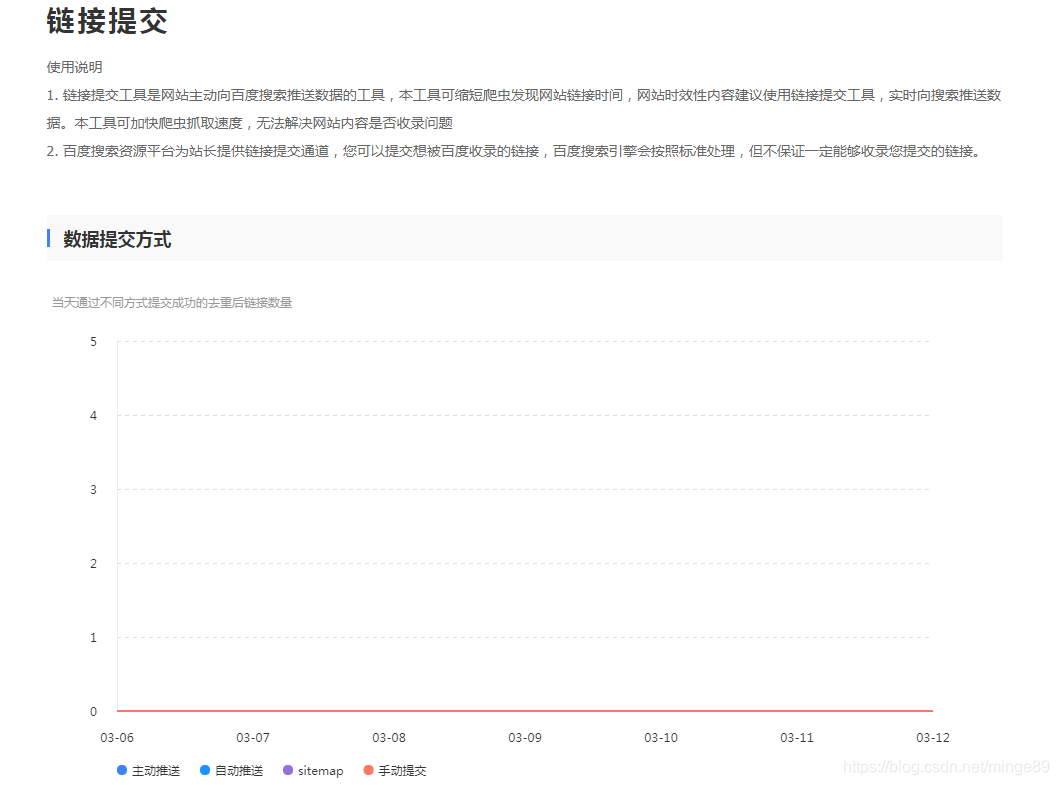Click the blue dot beside 主动推送
The image size is (1059, 785).
point(122,770)
